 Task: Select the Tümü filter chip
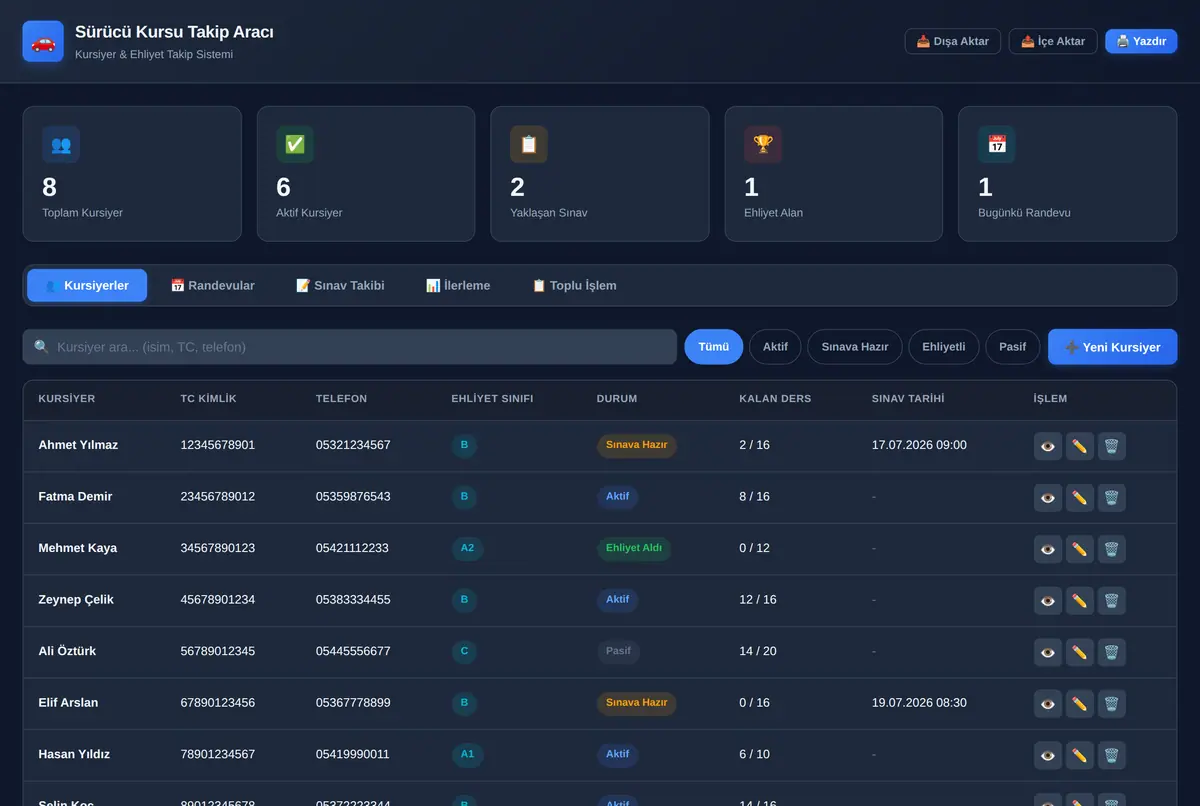714,347
